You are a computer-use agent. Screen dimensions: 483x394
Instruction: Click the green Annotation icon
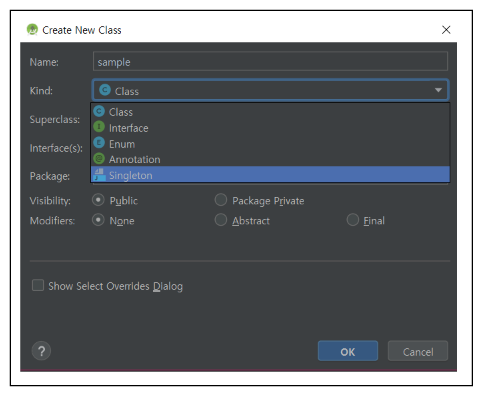pos(99,158)
